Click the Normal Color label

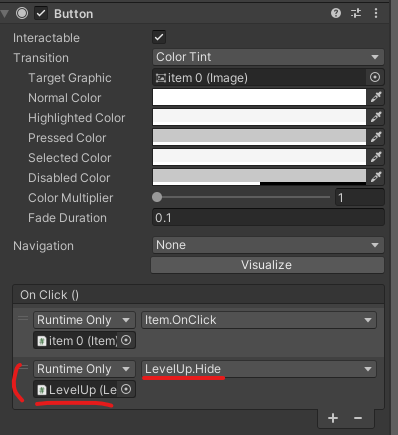point(65,98)
